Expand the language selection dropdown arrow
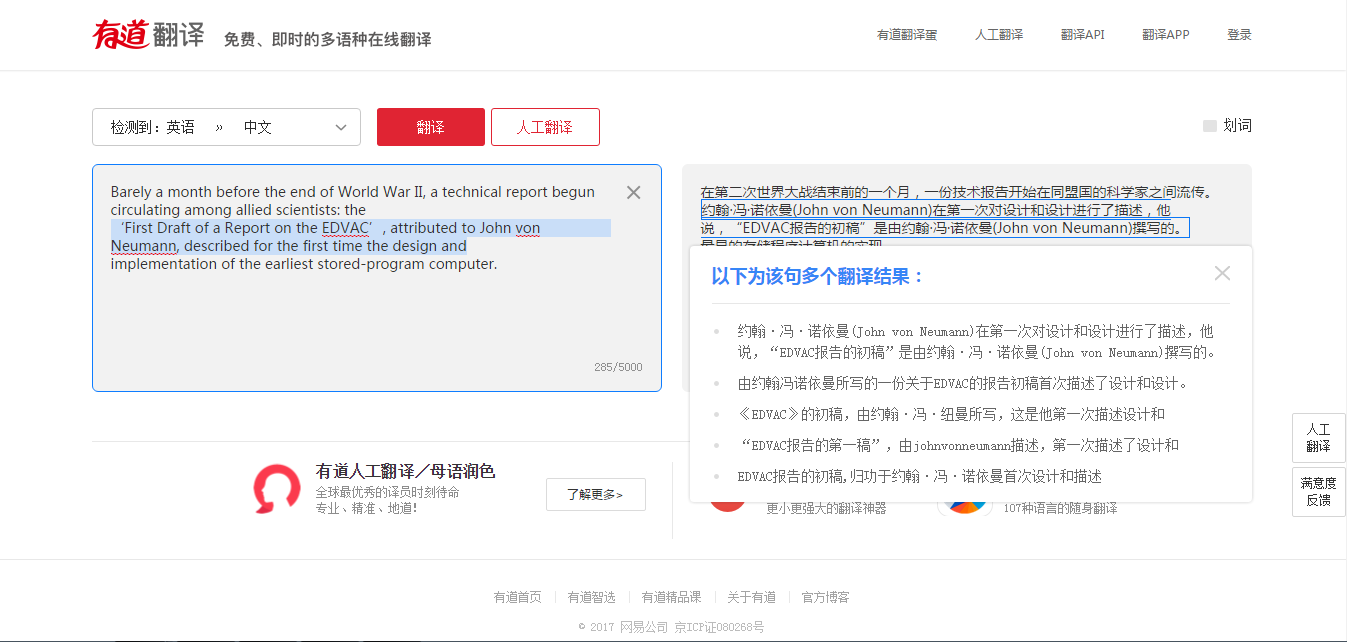Screen dimensions: 1347x642 pos(341,127)
